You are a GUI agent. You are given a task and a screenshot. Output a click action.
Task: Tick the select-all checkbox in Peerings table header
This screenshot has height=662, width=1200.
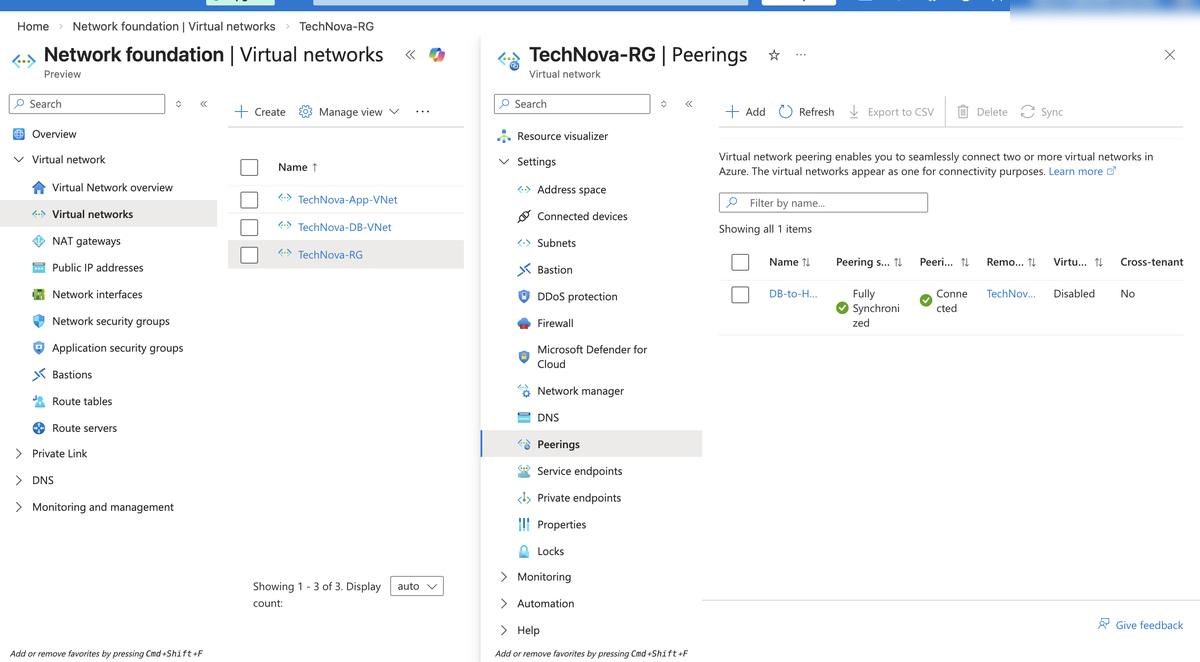[740, 262]
